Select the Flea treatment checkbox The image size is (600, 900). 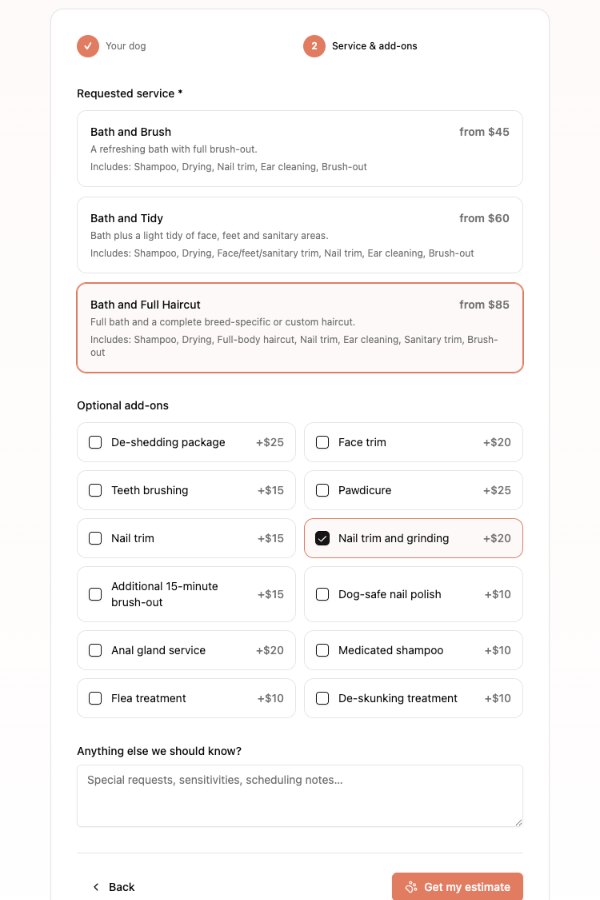point(95,698)
